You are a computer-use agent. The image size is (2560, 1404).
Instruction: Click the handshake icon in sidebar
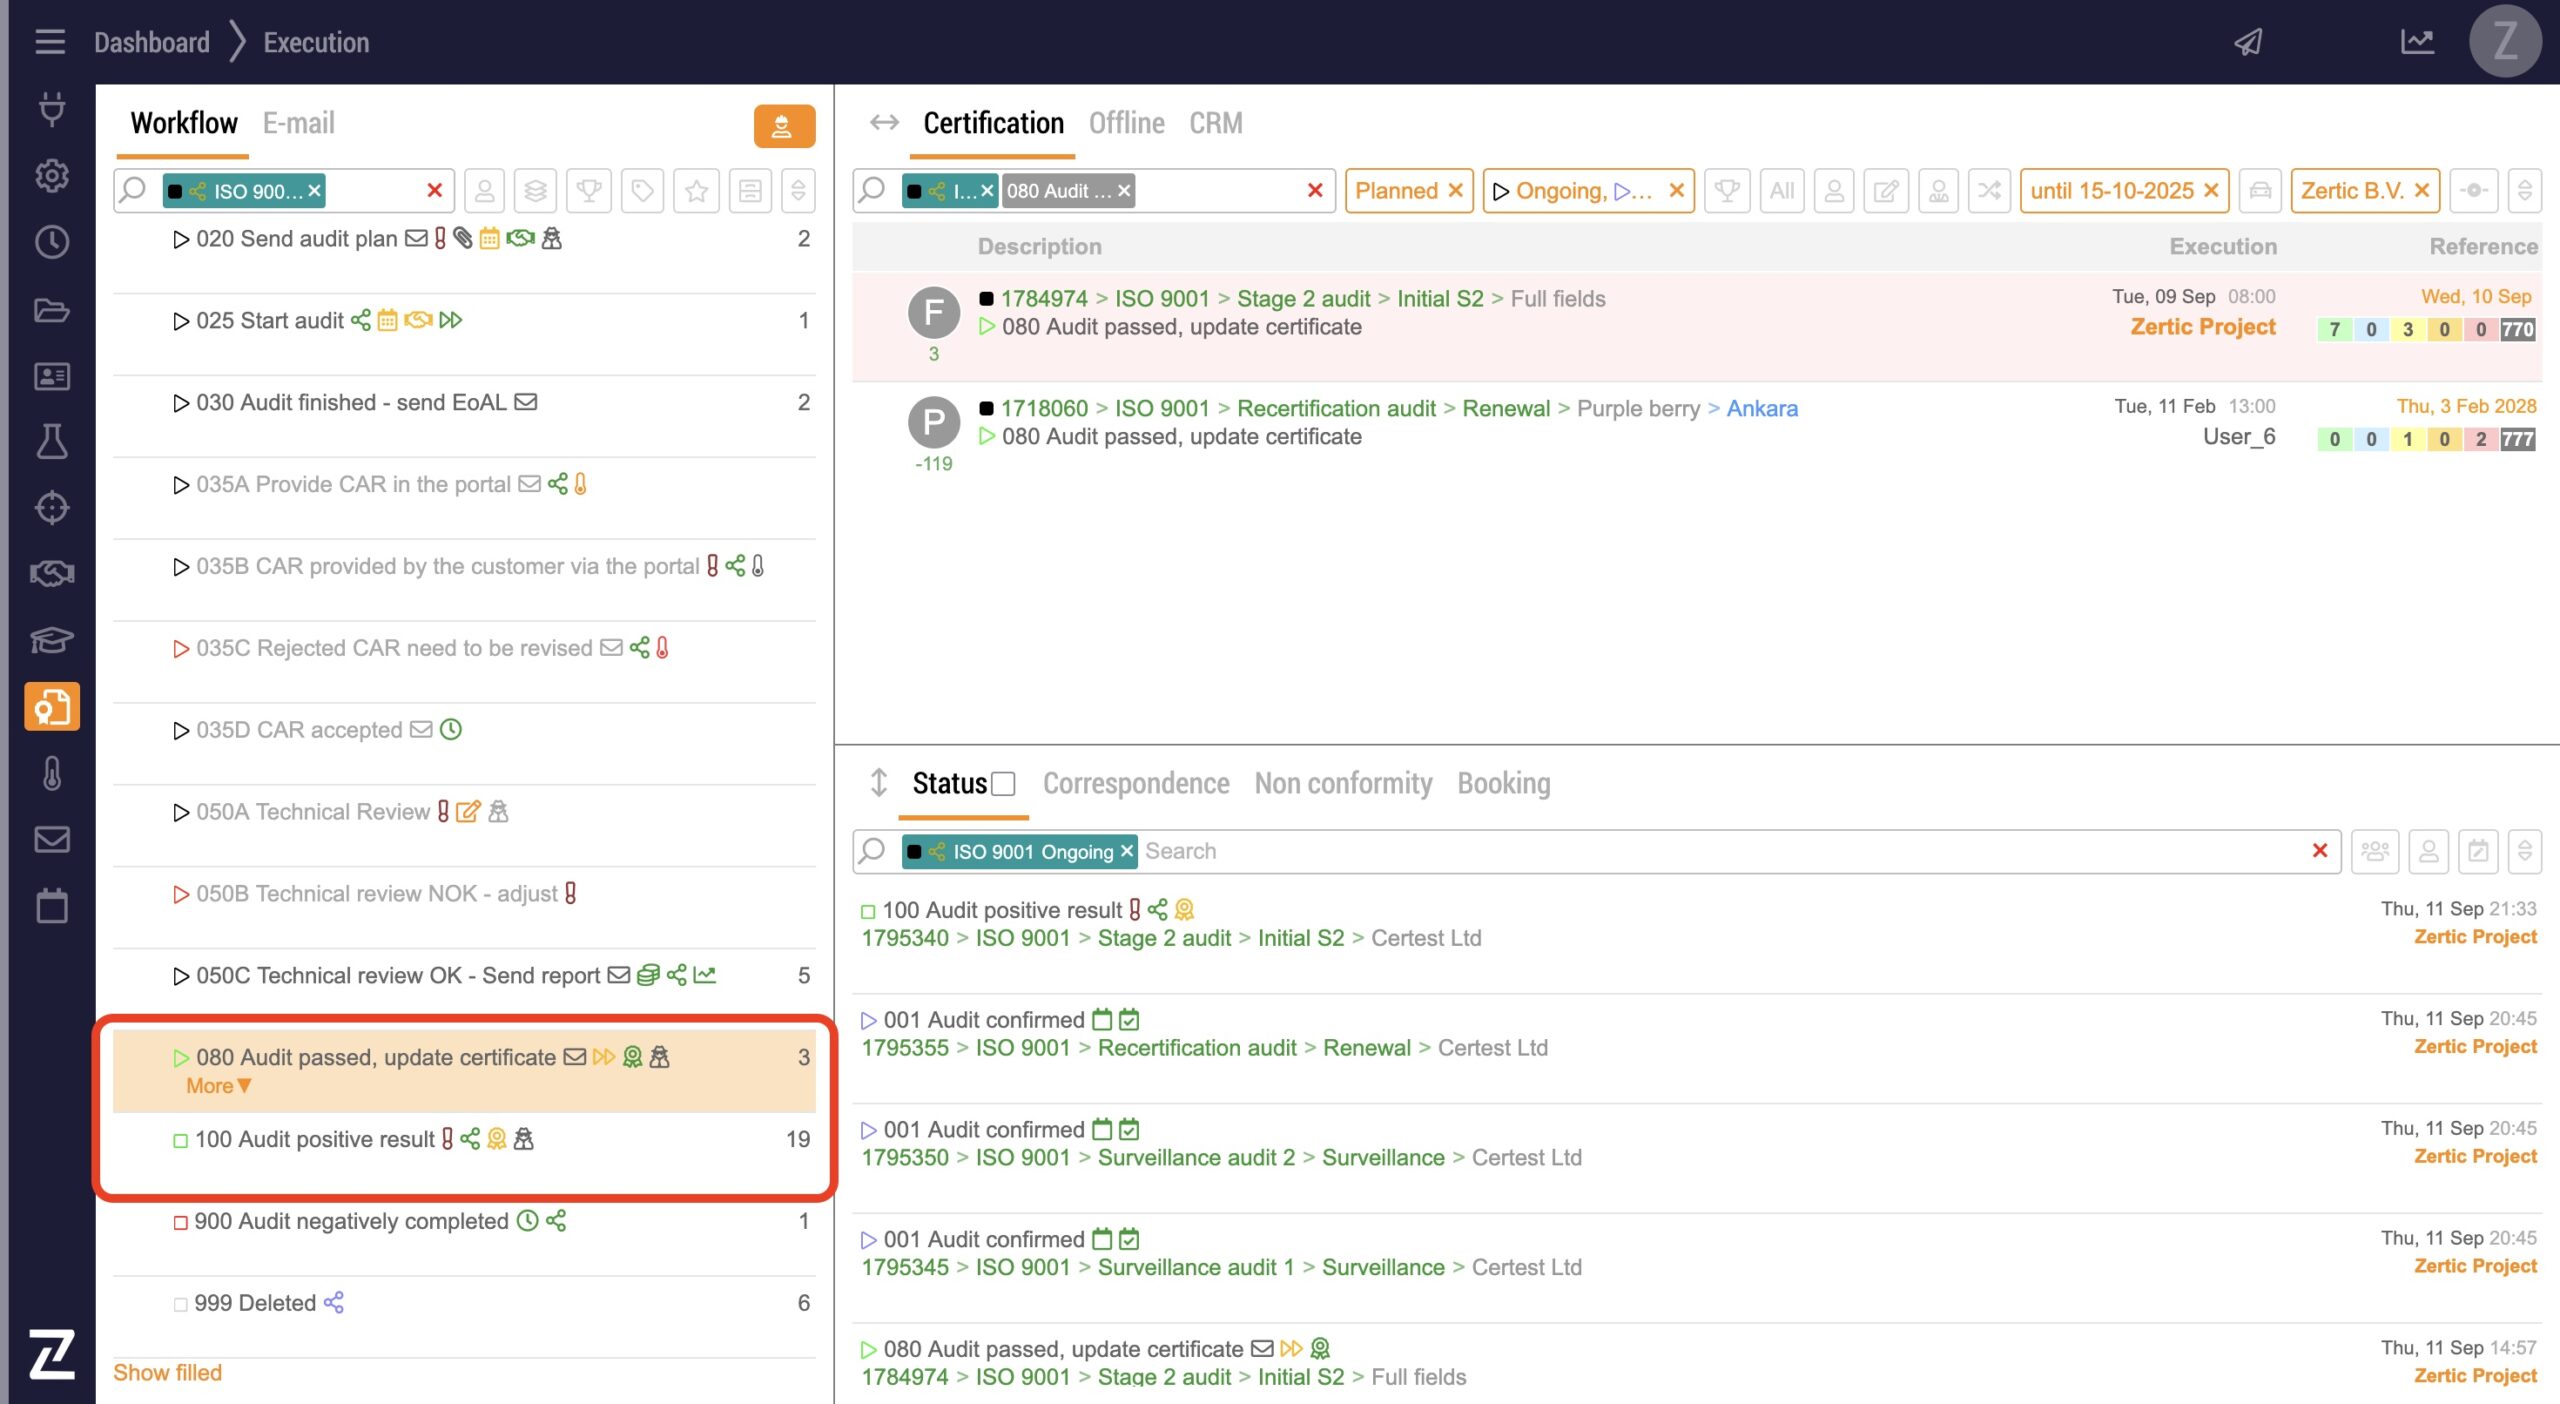click(x=52, y=574)
